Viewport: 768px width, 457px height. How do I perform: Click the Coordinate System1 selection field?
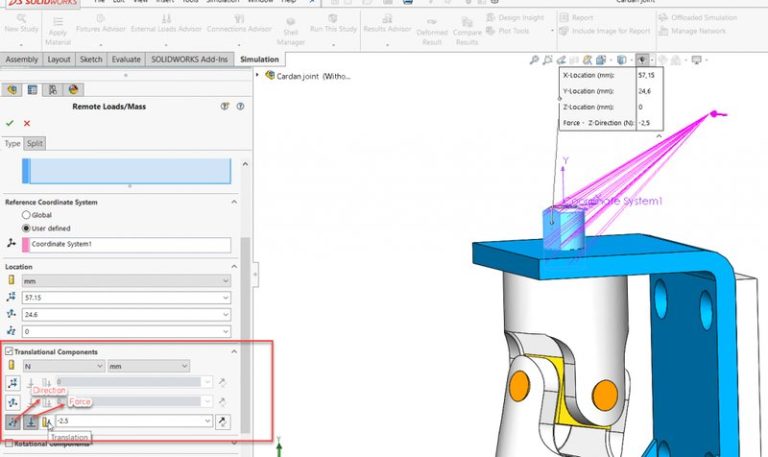click(x=126, y=244)
